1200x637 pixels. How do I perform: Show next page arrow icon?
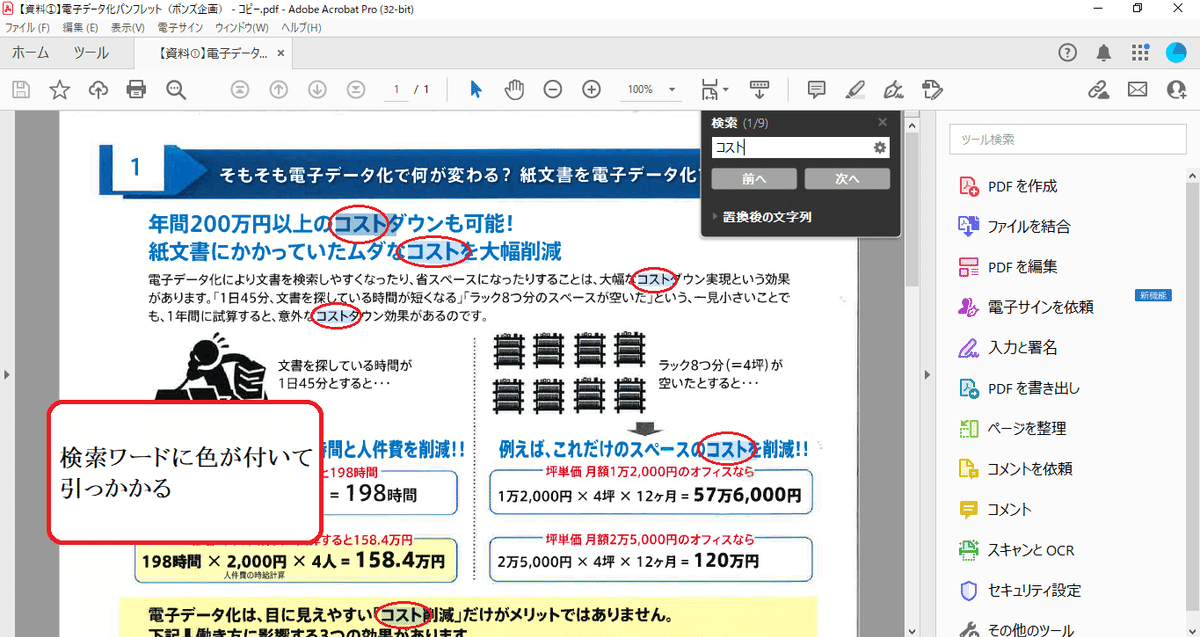click(x=318, y=90)
